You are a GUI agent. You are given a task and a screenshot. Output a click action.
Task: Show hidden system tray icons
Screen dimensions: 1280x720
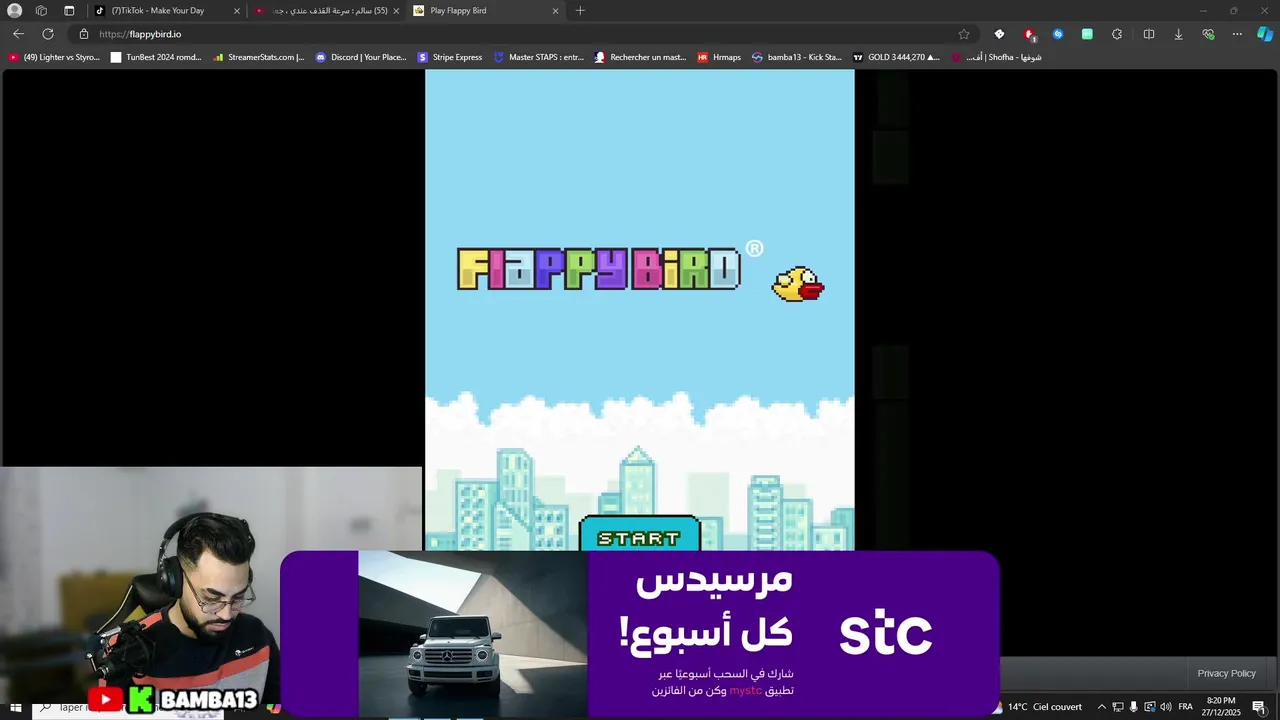point(1102,707)
